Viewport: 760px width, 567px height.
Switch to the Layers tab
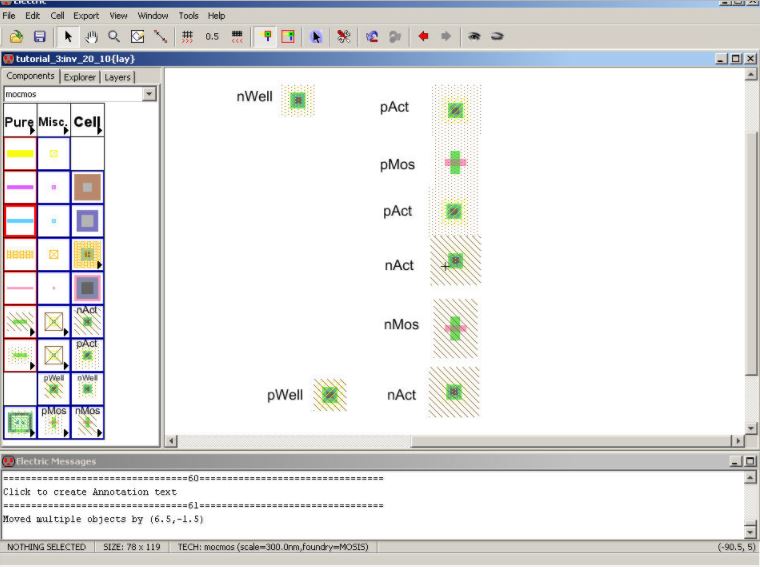tap(117, 77)
